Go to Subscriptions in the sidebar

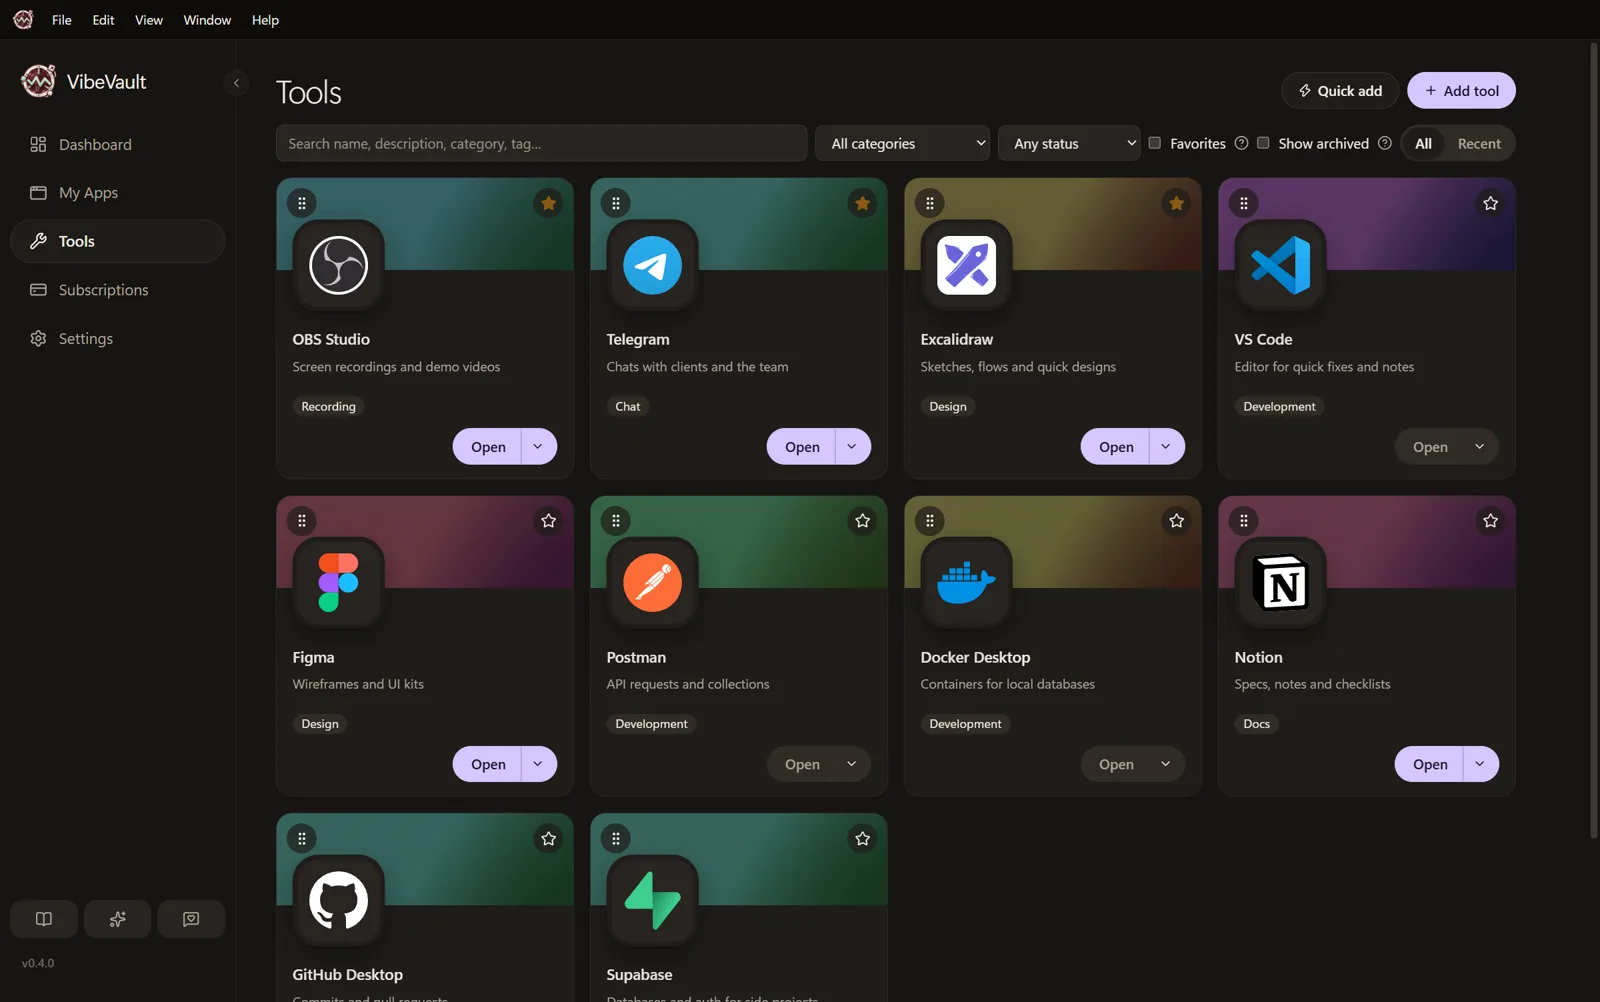tap(118, 290)
